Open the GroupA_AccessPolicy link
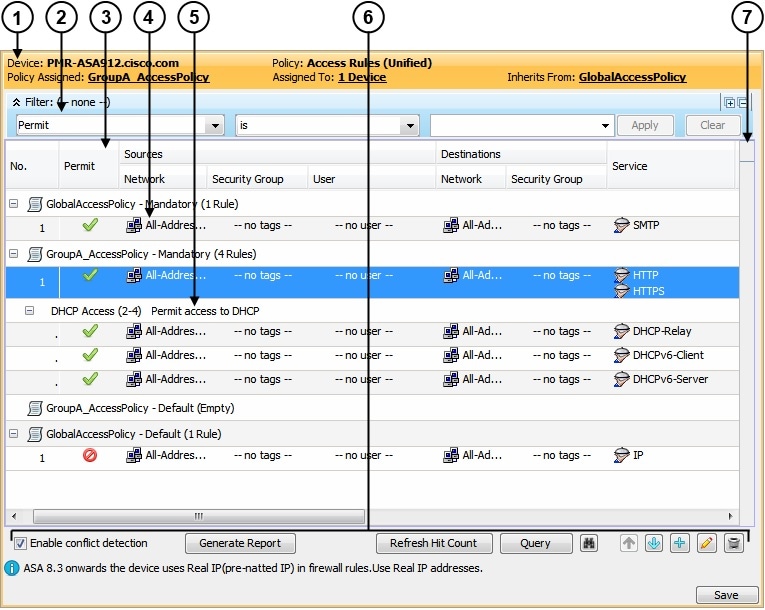The image size is (765, 610). point(148,77)
